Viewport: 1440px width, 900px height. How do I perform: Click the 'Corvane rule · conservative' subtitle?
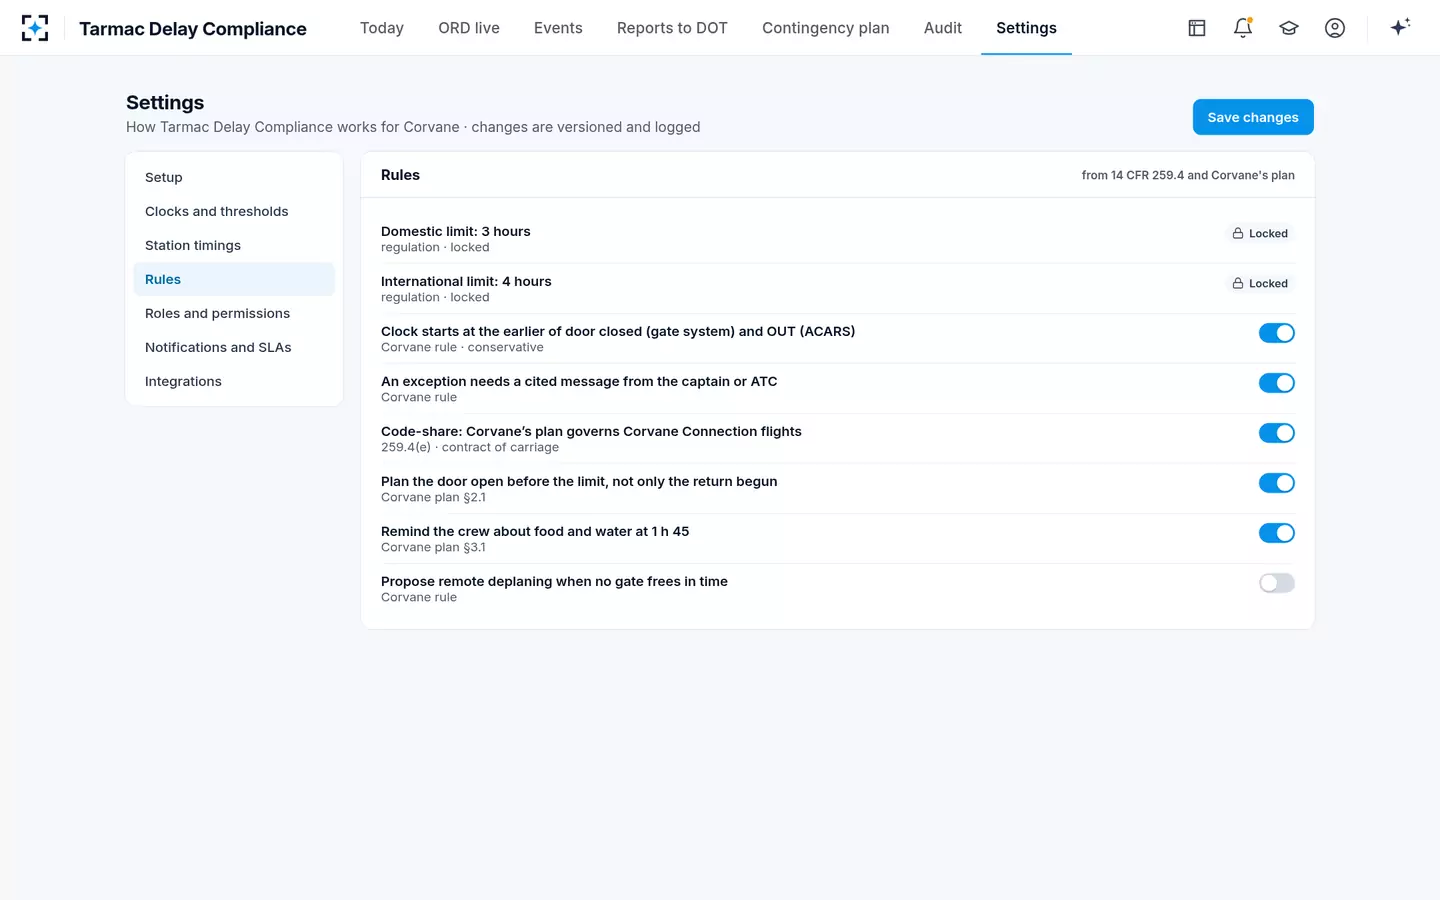pos(462,347)
